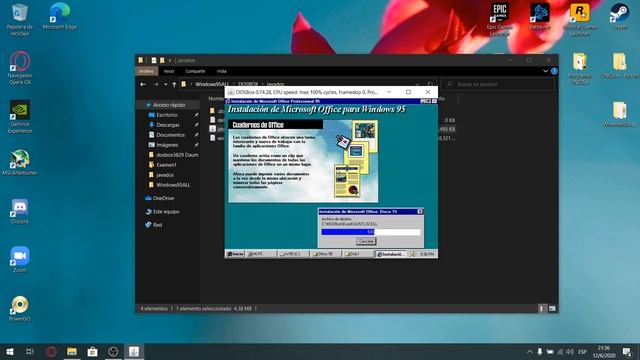
Task: Select Red in navigation pane
Action: (157, 225)
